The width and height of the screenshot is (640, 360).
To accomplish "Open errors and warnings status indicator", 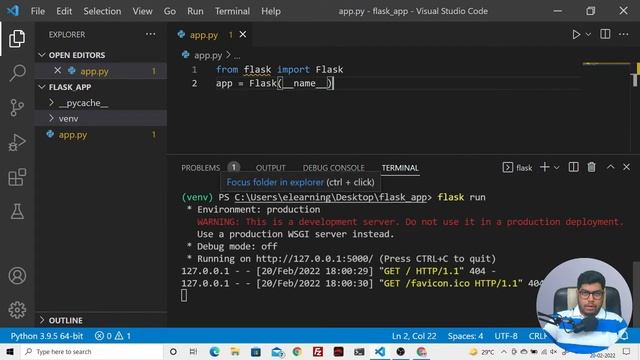I will [x=113, y=336].
